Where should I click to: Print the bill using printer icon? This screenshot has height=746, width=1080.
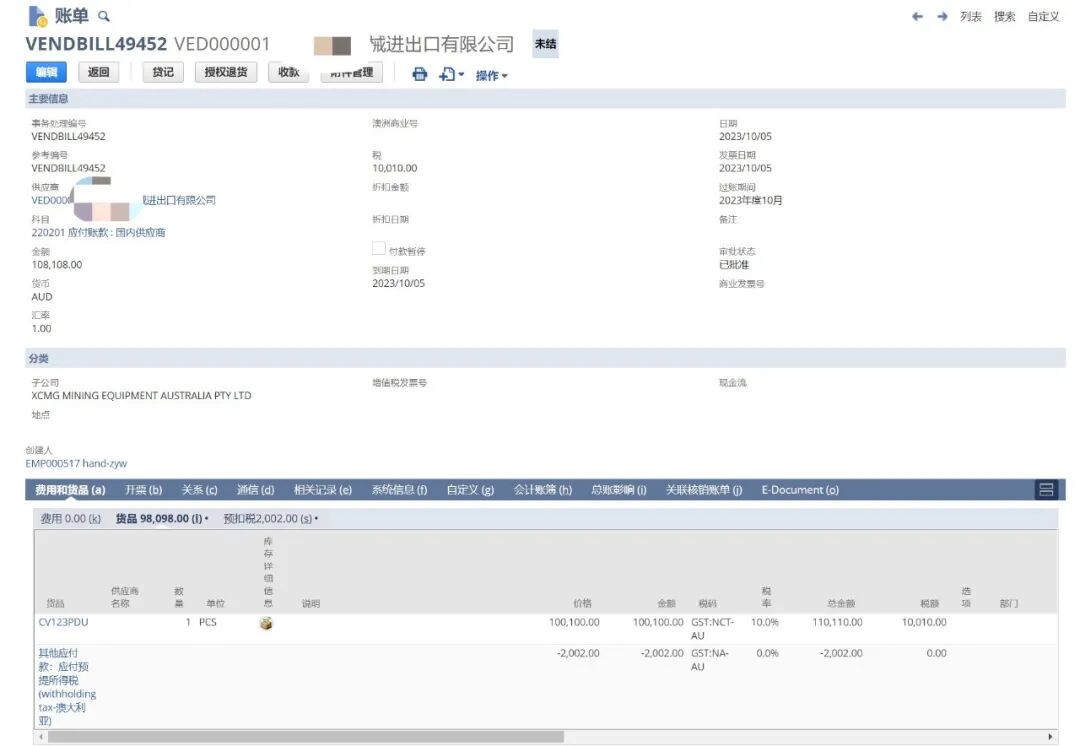click(x=419, y=74)
